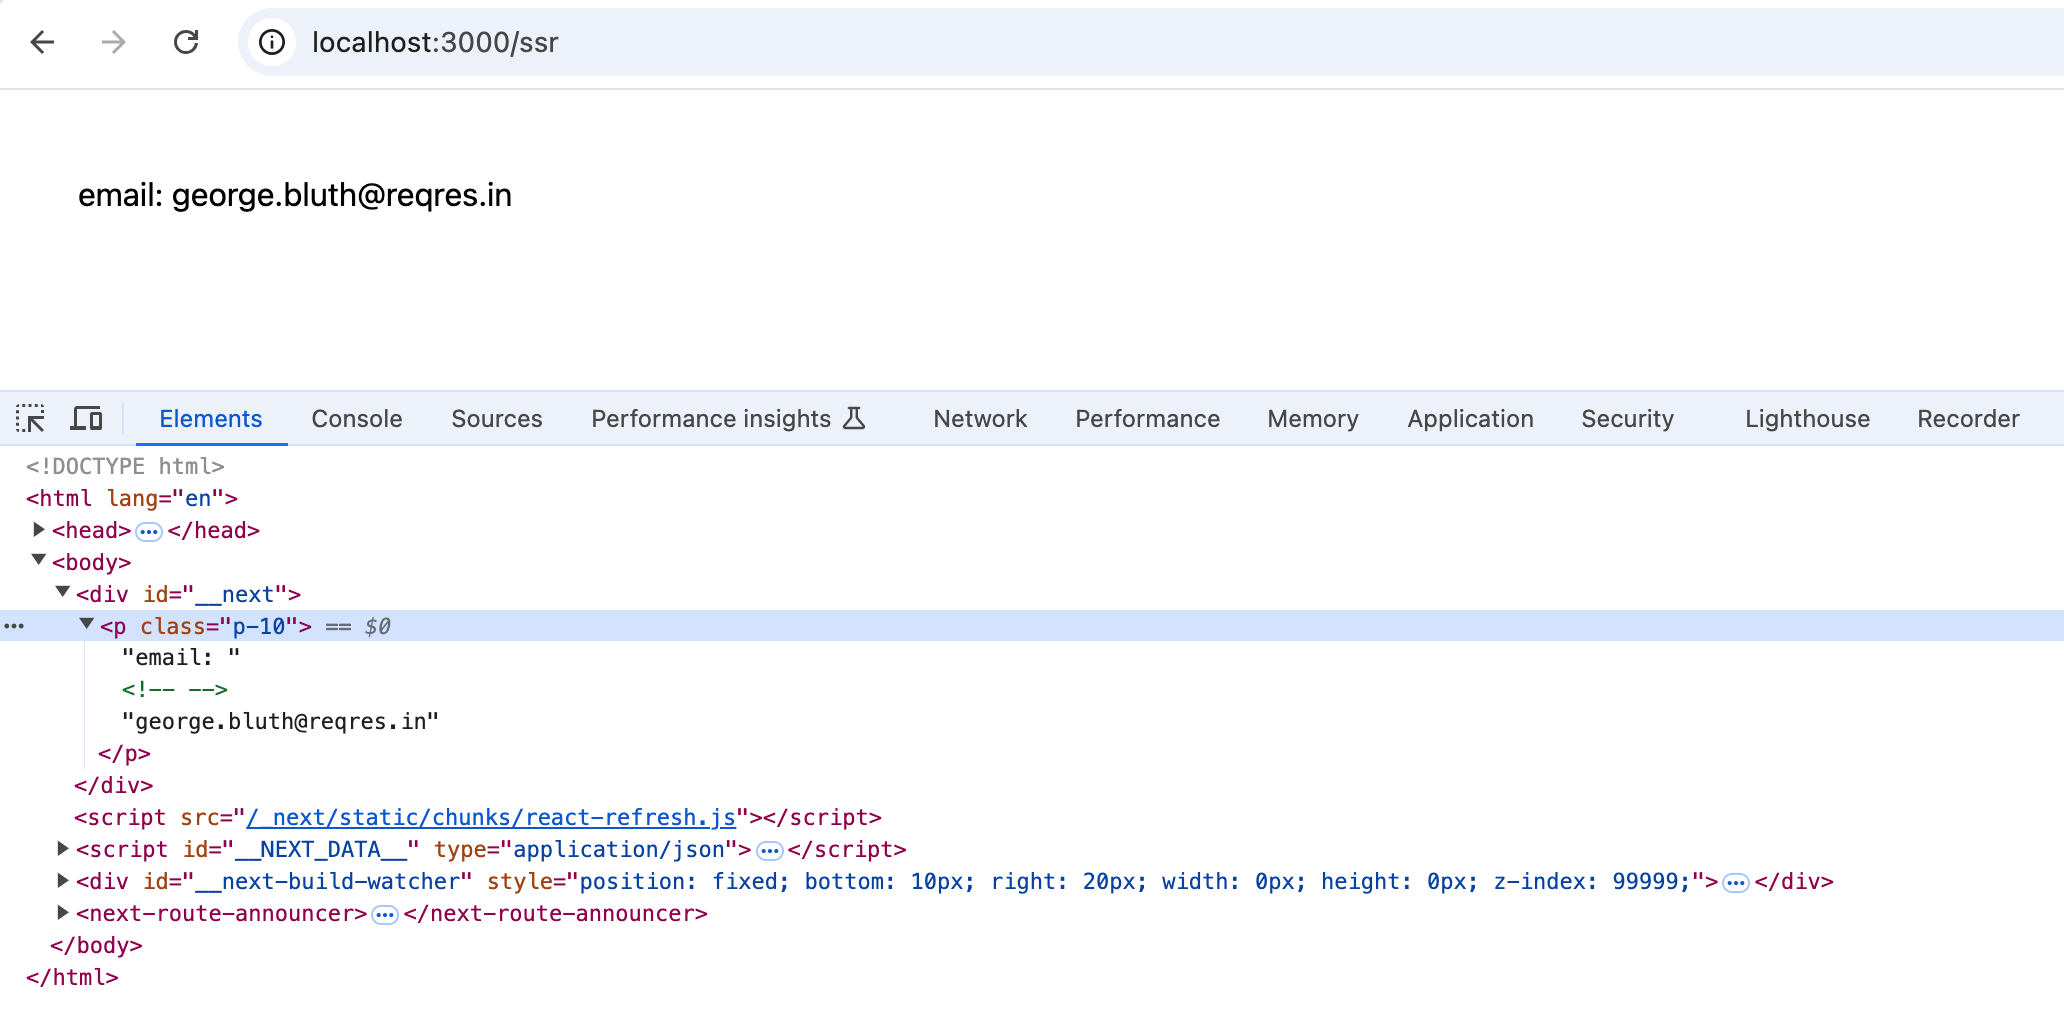Viewport: 2064px width, 1020px height.
Task: Expand the next-route-announcer element
Action: pos(62,913)
